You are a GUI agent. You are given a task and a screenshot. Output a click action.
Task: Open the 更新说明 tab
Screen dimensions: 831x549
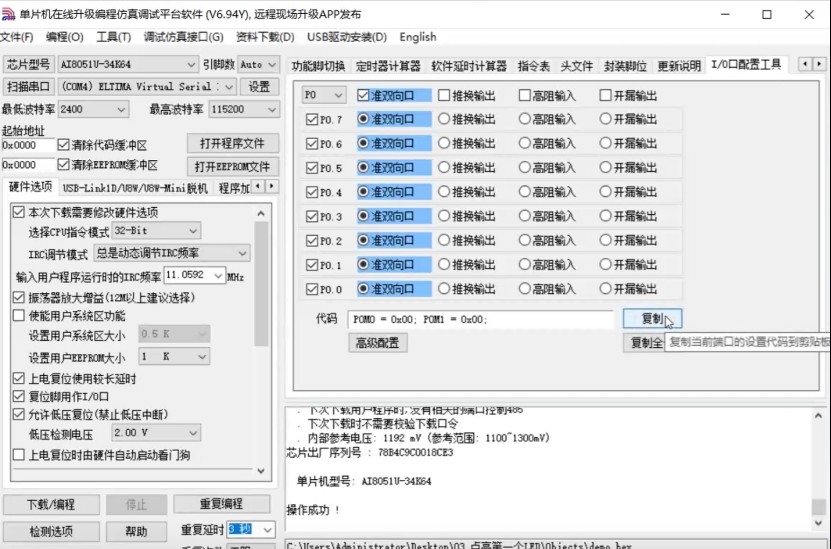(679, 66)
